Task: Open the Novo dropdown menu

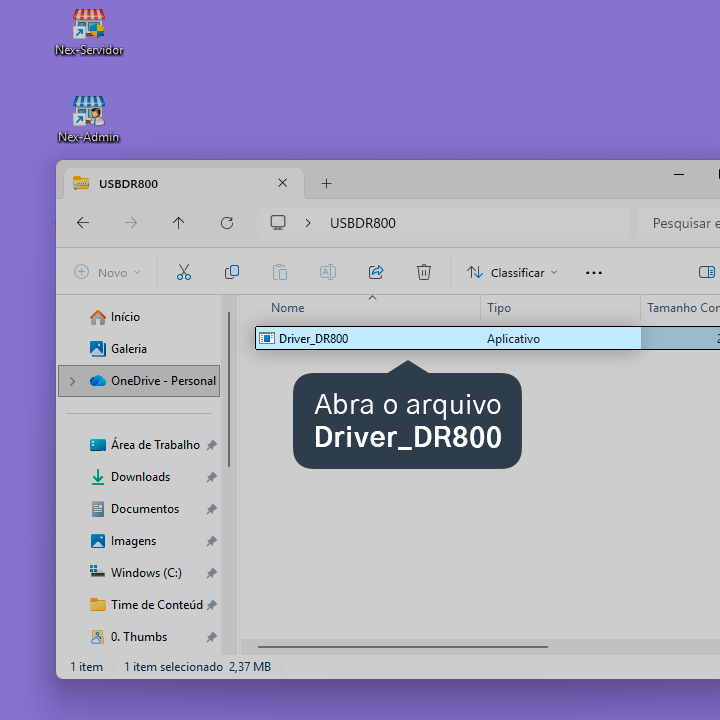Action: pyautogui.click(x=107, y=273)
